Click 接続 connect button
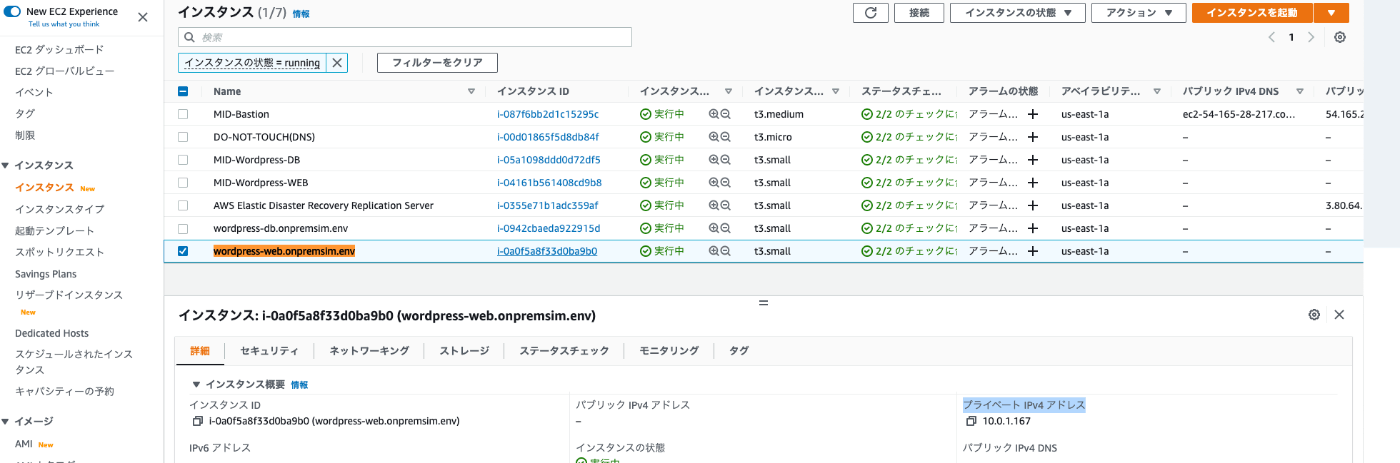 coord(919,13)
